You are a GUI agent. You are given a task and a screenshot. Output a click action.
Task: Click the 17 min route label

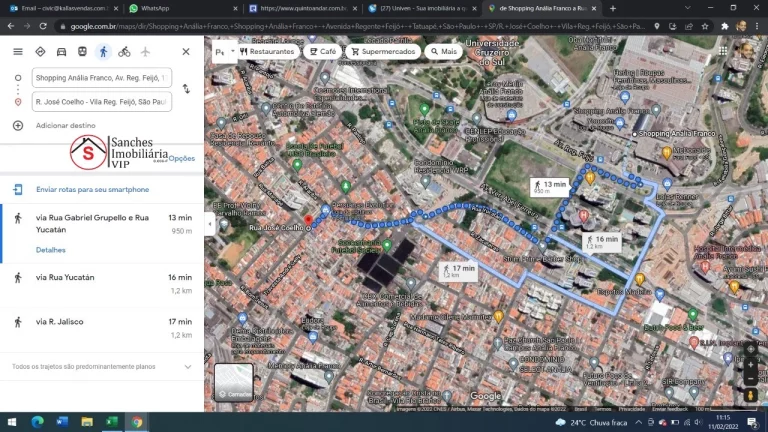pos(458,271)
